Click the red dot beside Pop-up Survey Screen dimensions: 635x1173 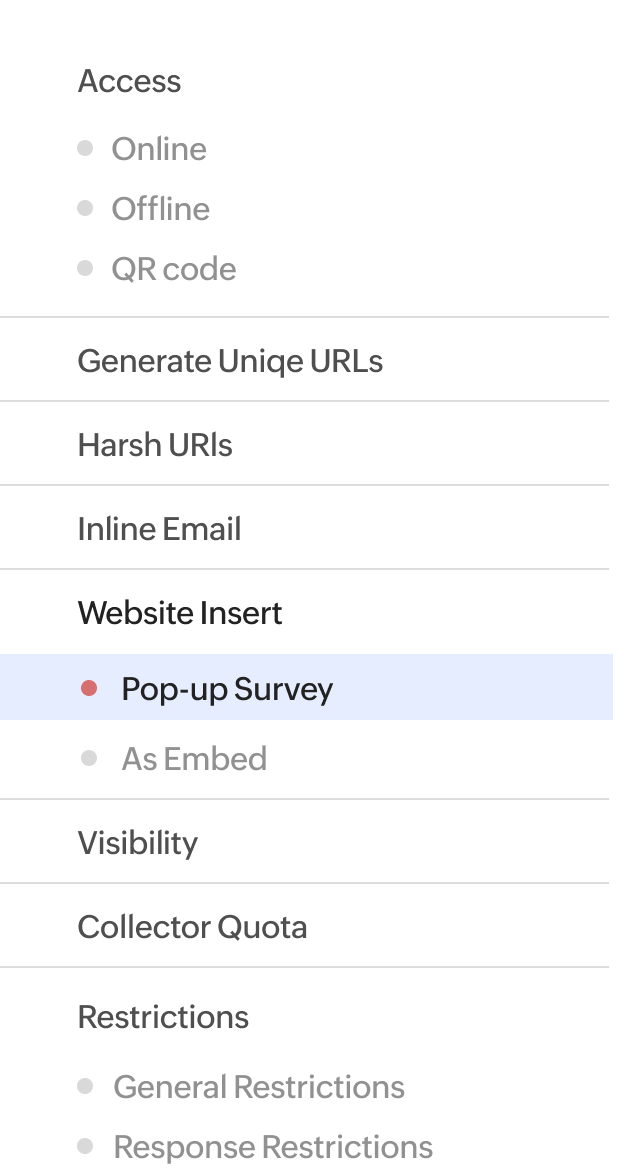click(89, 688)
